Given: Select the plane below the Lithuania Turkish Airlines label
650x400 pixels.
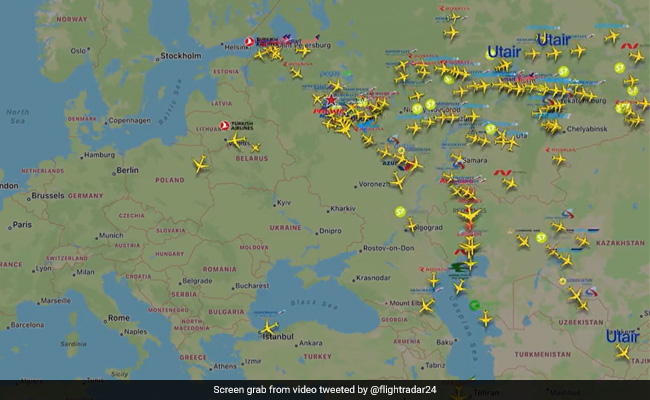Looking at the screenshot, I should click(x=237, y=141).
